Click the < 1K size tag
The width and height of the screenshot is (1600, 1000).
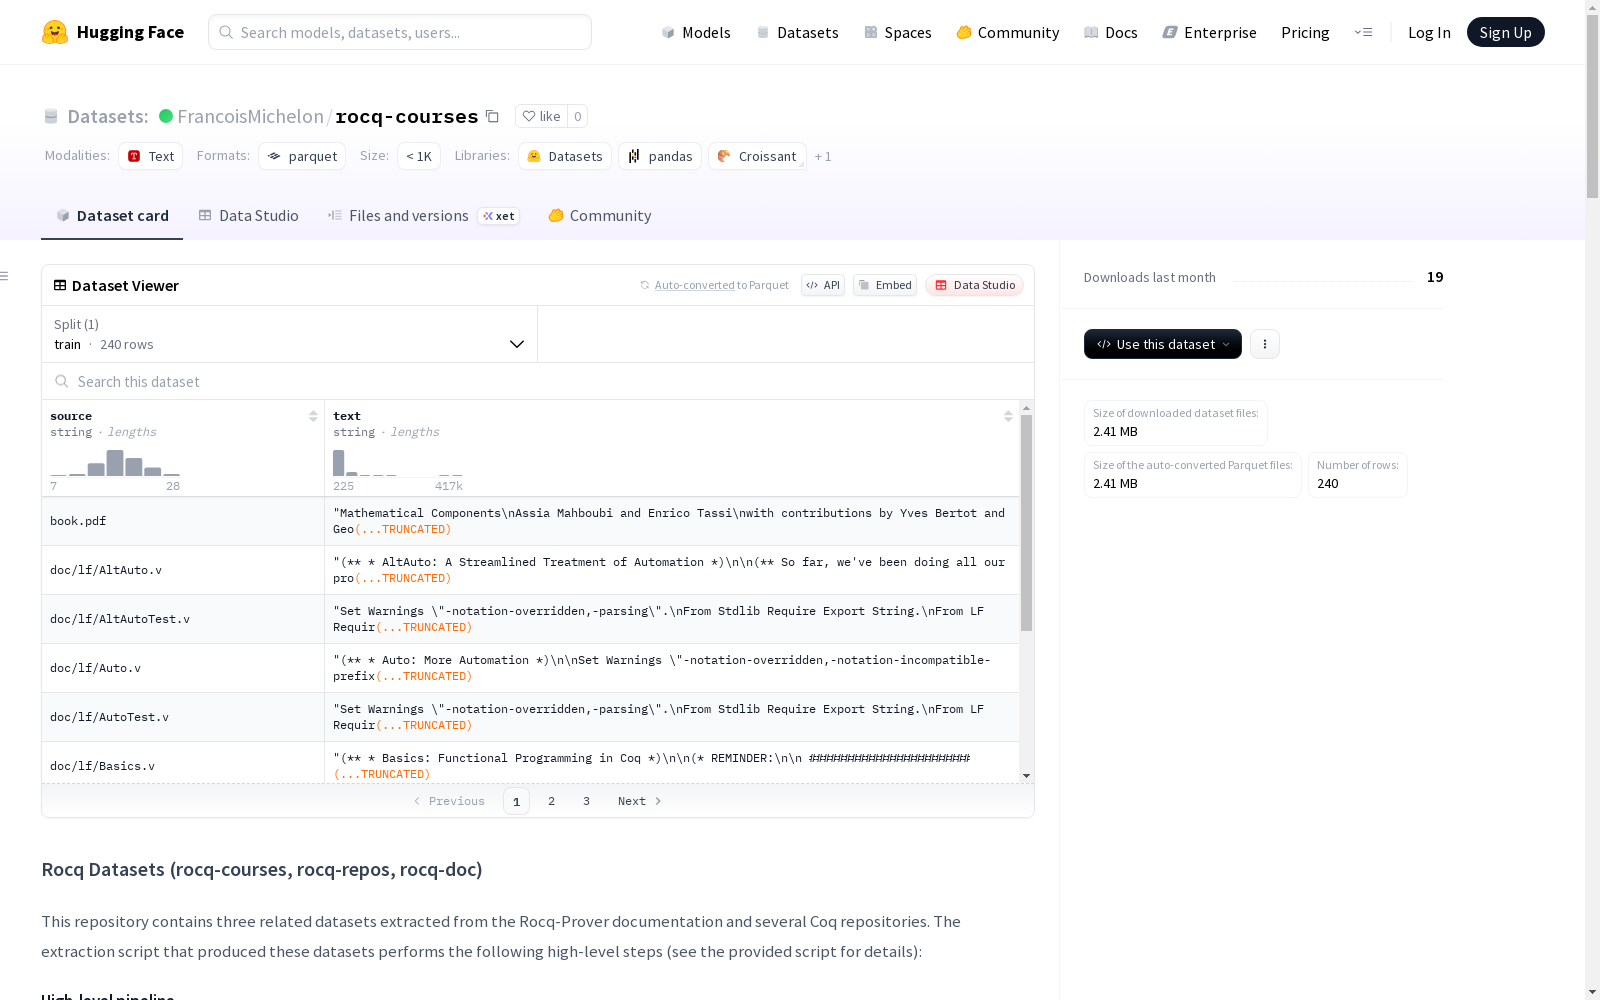[x=419, y=156]
